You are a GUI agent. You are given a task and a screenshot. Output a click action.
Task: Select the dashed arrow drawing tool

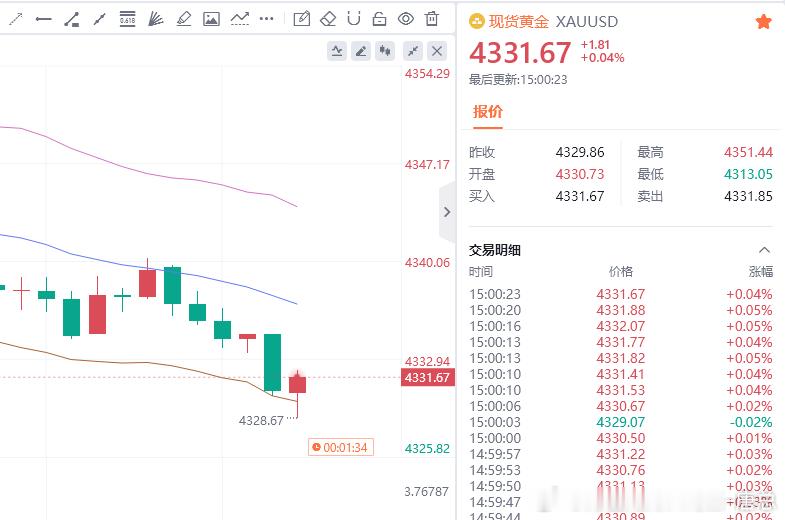point(16,20)
